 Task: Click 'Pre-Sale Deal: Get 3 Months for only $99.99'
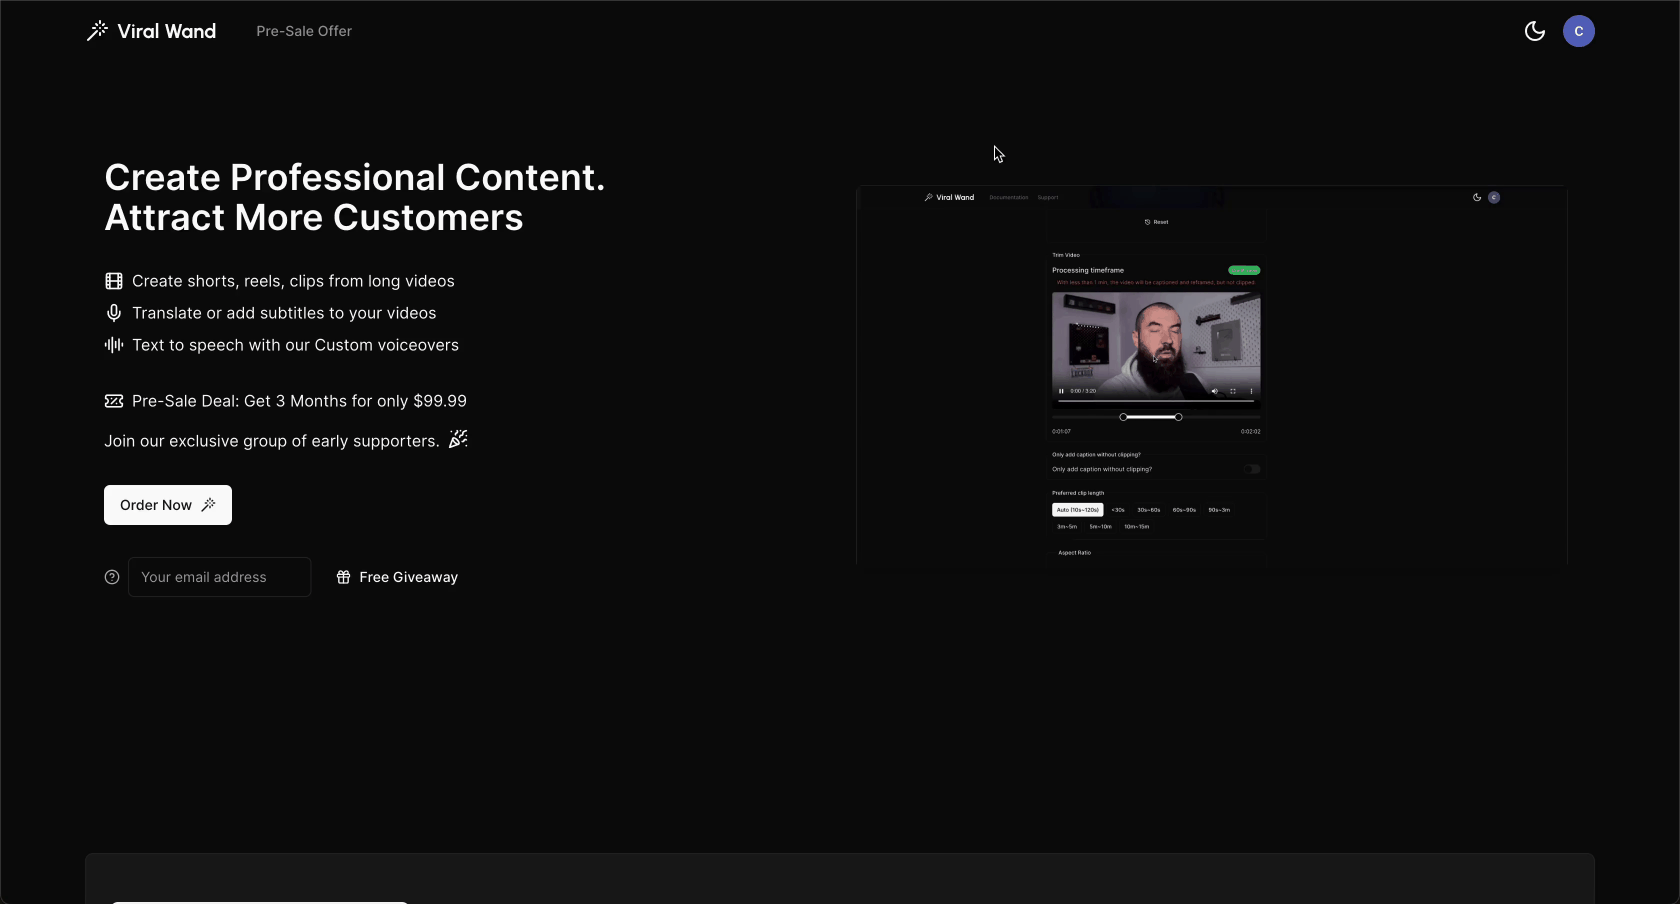coord(299,401)
